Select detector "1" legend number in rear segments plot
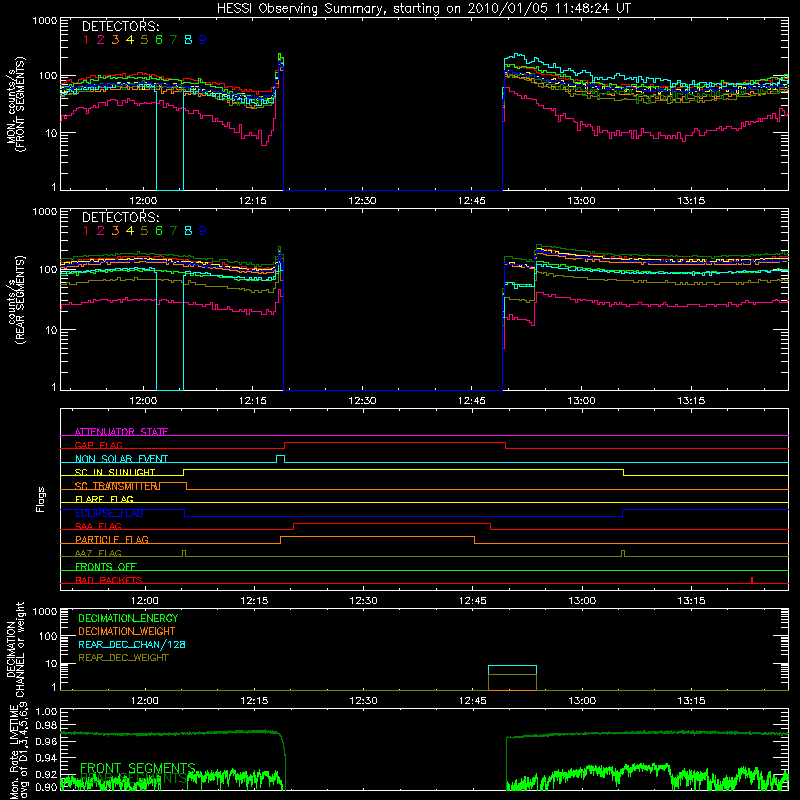This screenshot has width=800, height=800. click(86, 231)
